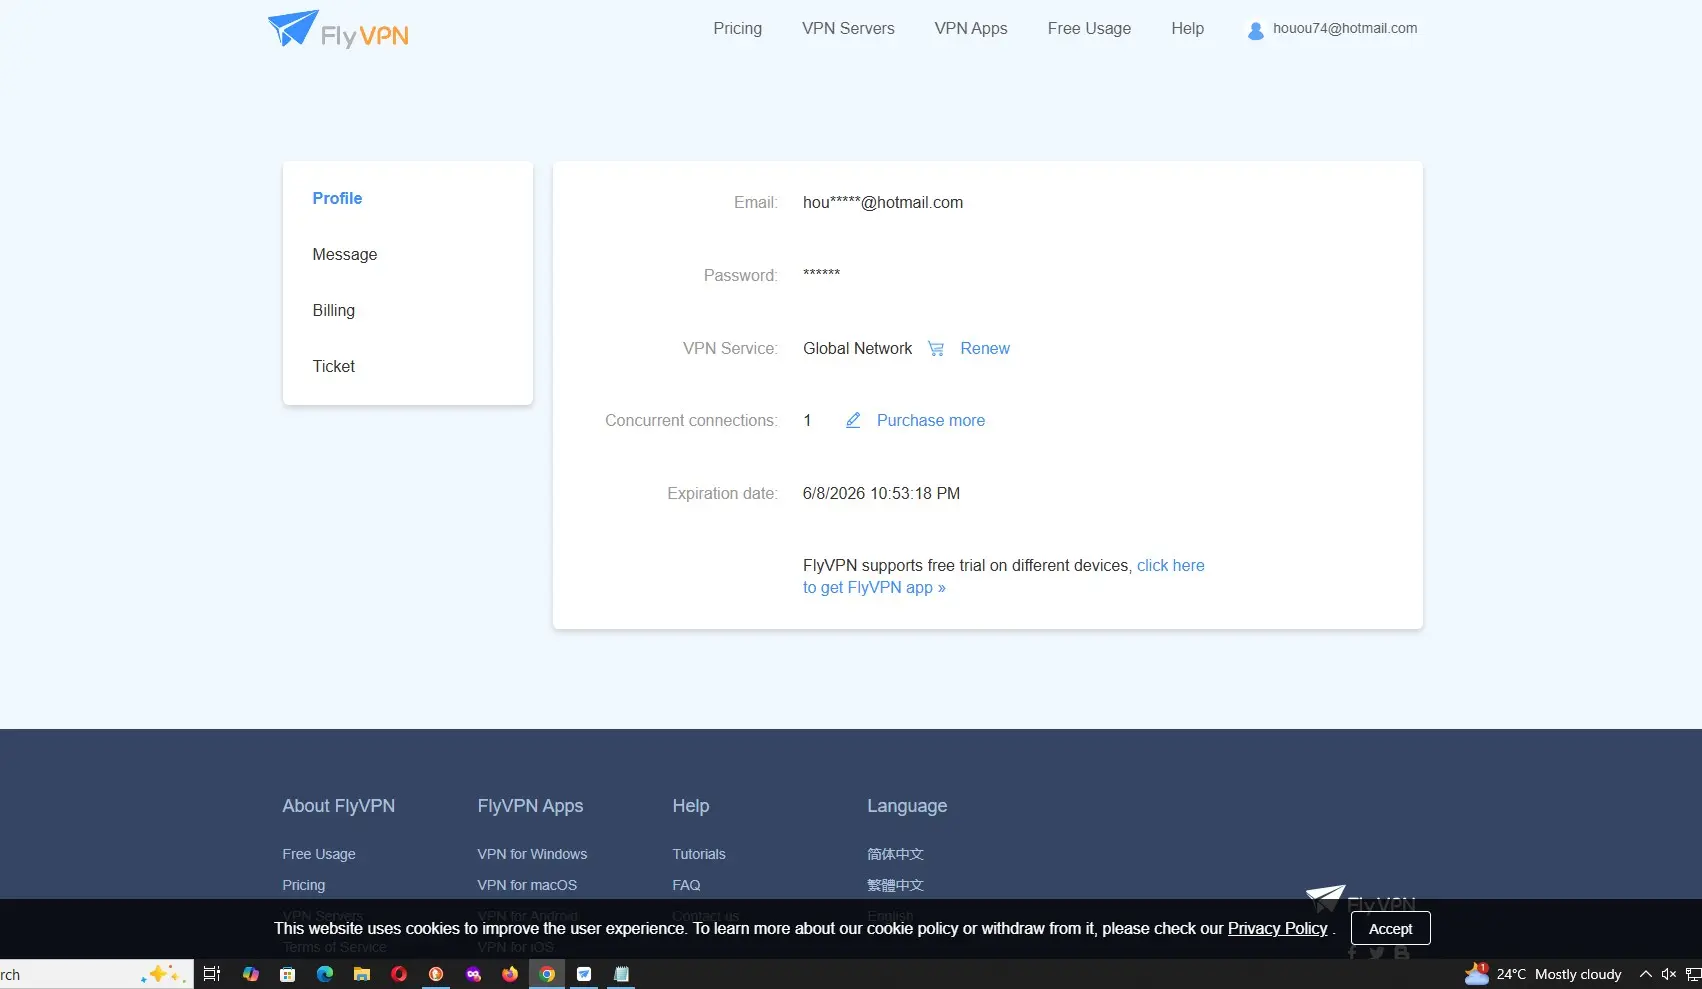1702x989 pixels.
Task: Click the FlyVPN paper plane logo in header
Action: coord(338,29)
